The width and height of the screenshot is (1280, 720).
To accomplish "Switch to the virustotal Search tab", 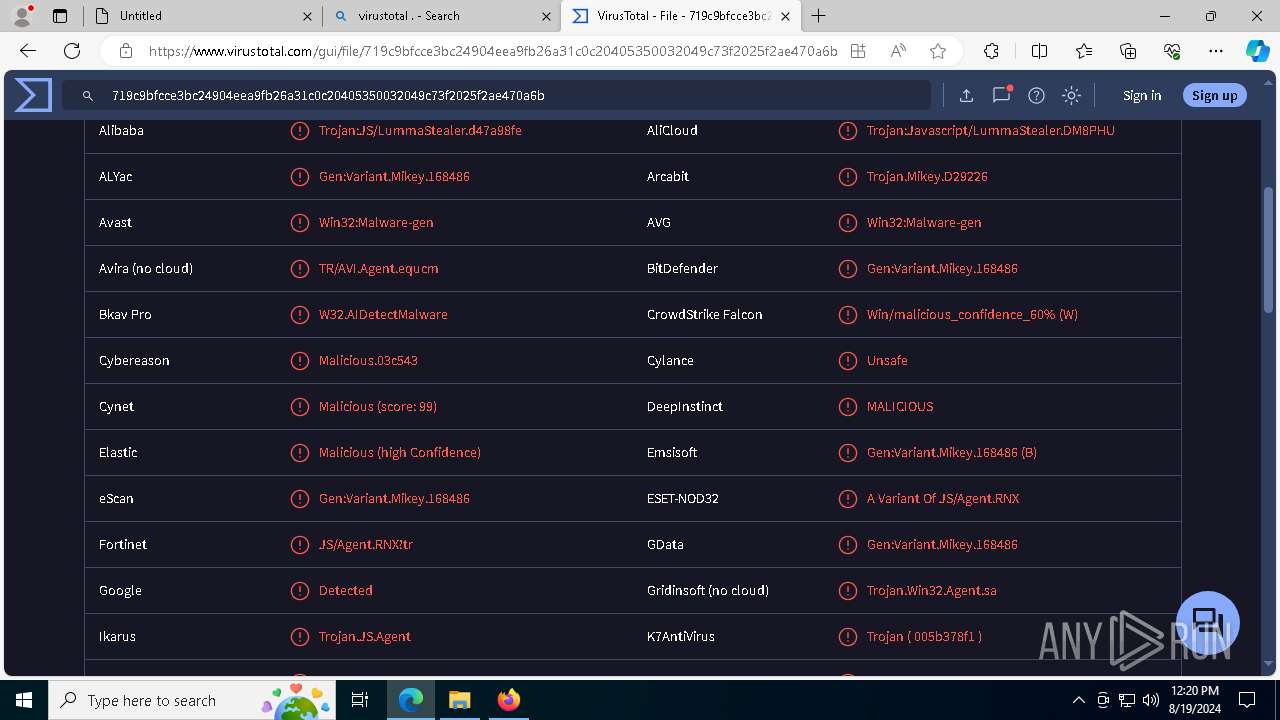I will coord(441,16).
